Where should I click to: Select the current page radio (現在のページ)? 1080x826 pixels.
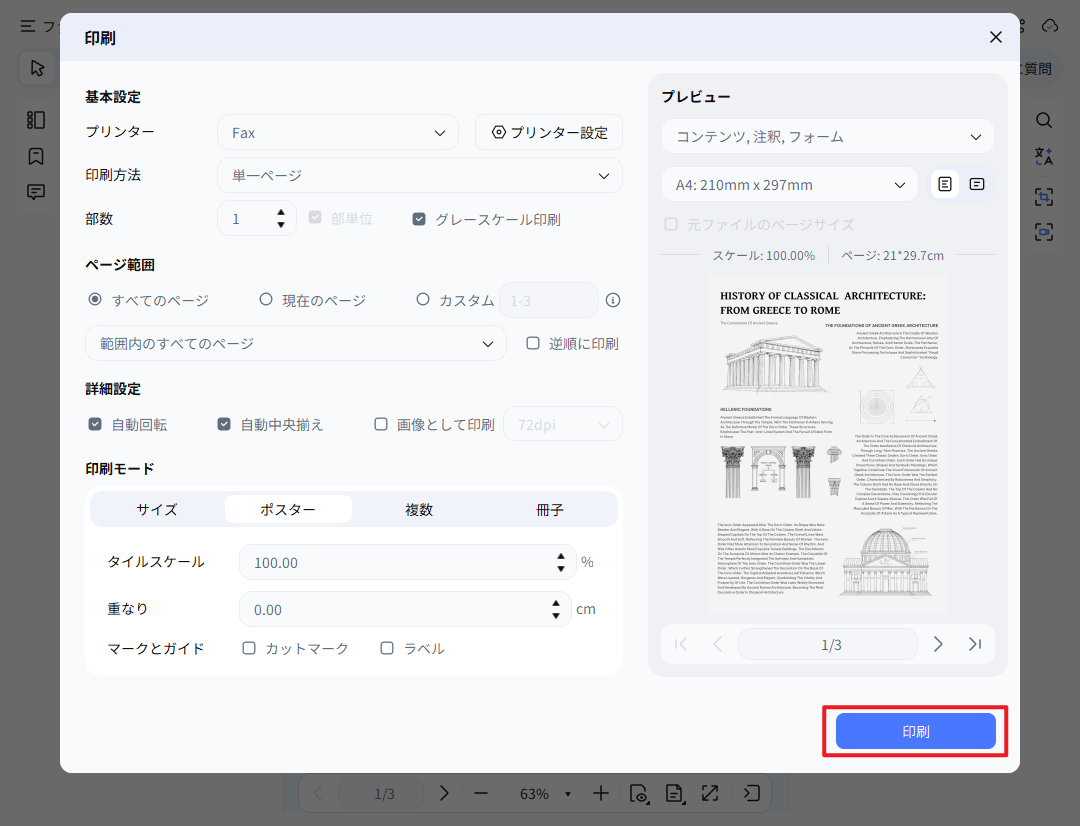point(266,300)
